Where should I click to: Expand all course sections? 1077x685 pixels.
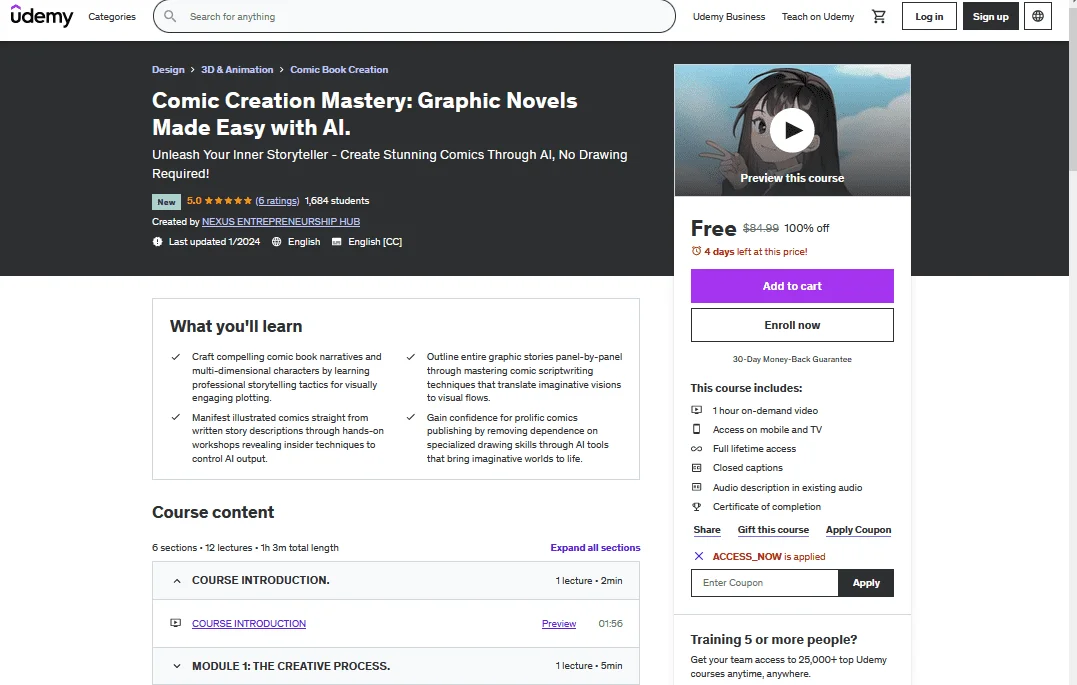595,548
